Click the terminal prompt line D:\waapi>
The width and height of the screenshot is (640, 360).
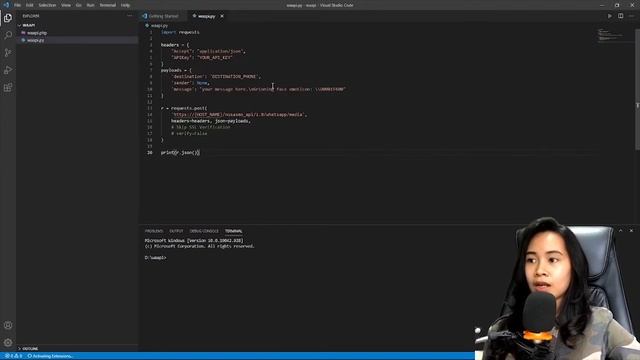point(156,258)
